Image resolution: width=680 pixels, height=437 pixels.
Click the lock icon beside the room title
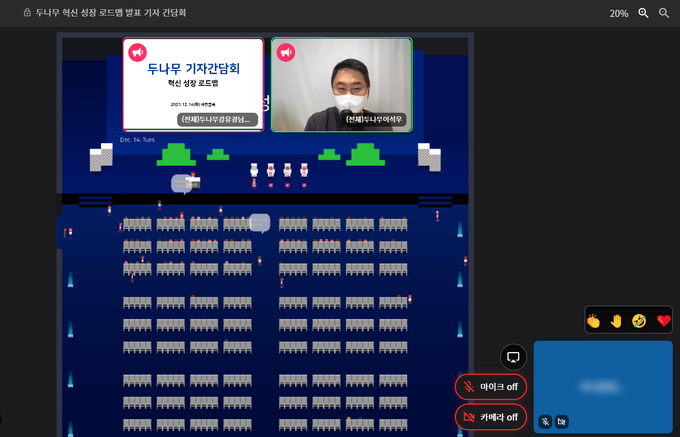click(x=26, y=13)
